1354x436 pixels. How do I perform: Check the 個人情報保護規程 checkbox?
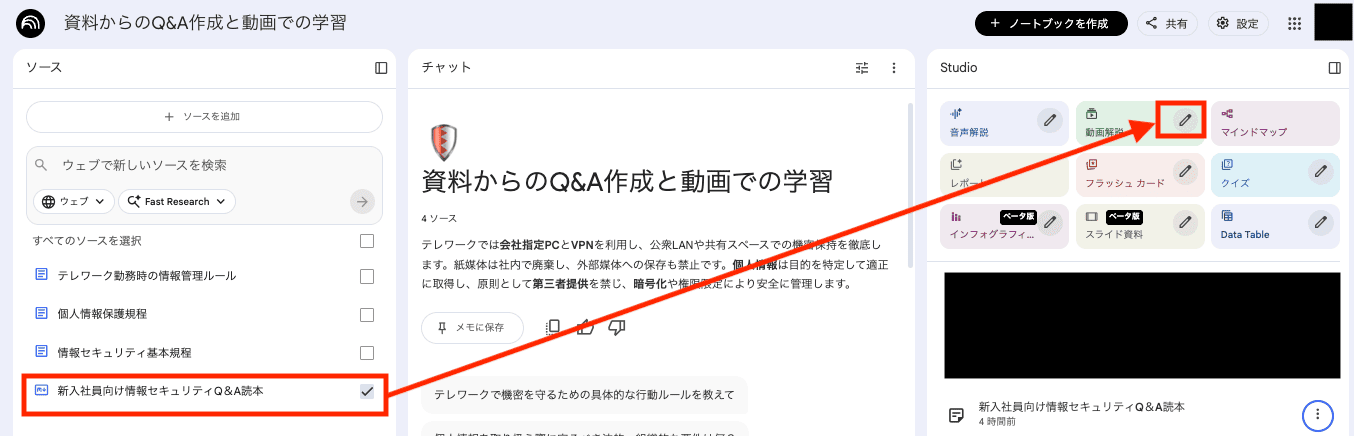367,314
